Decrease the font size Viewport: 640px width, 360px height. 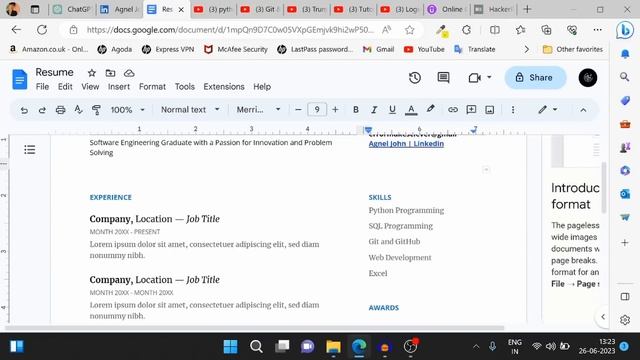298,109
